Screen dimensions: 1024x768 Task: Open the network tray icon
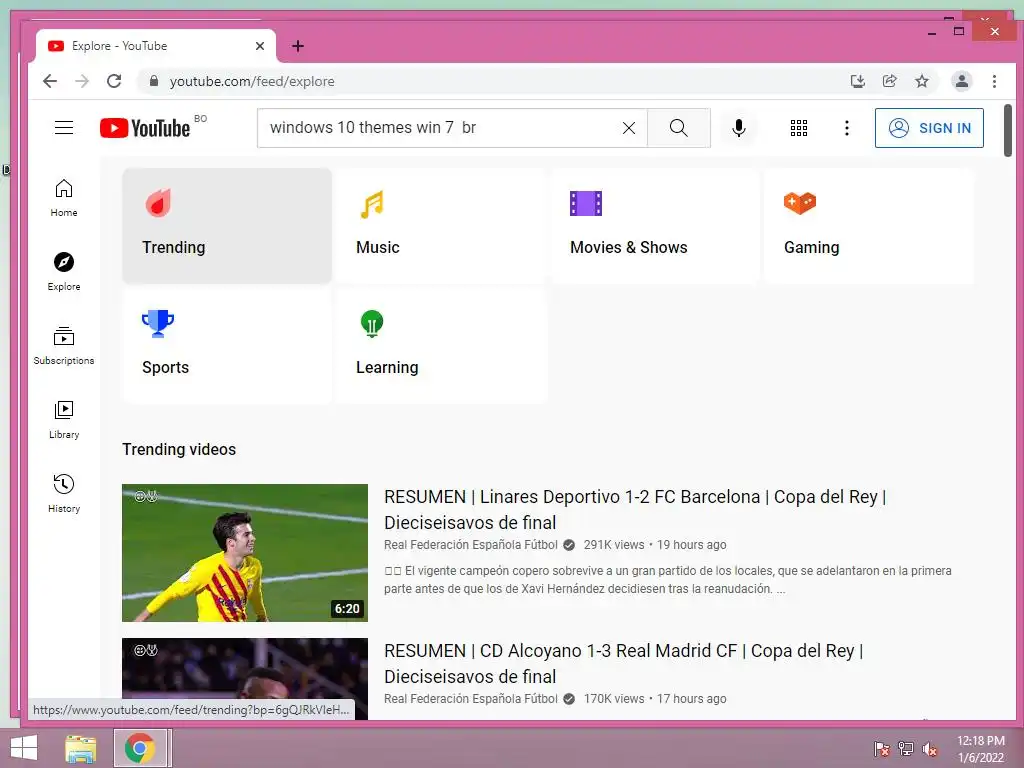click(906, 748)
